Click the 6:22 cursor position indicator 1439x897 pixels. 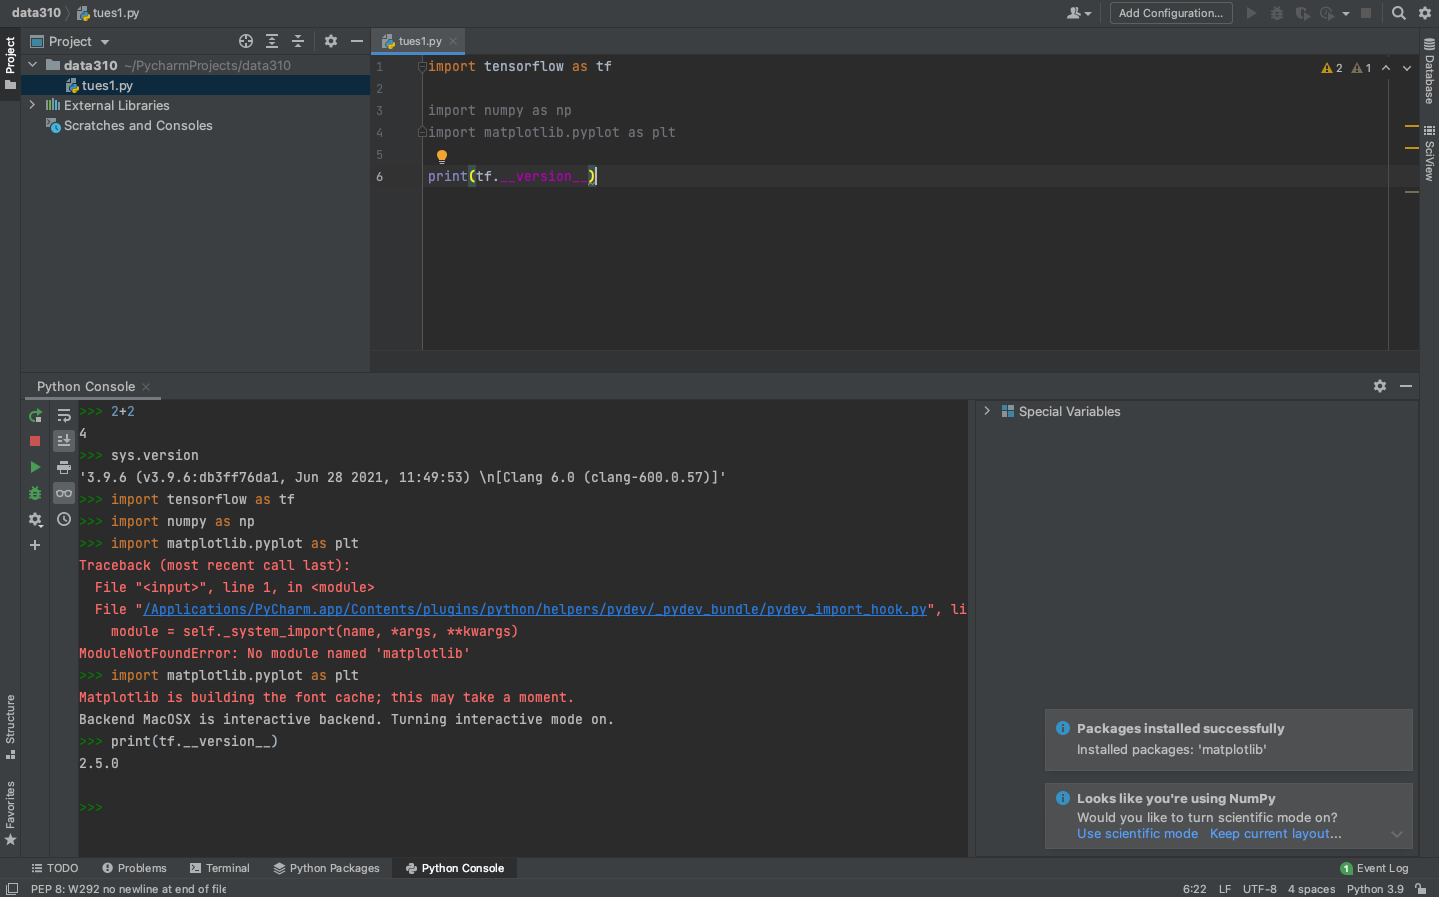tap(1194, 889)
